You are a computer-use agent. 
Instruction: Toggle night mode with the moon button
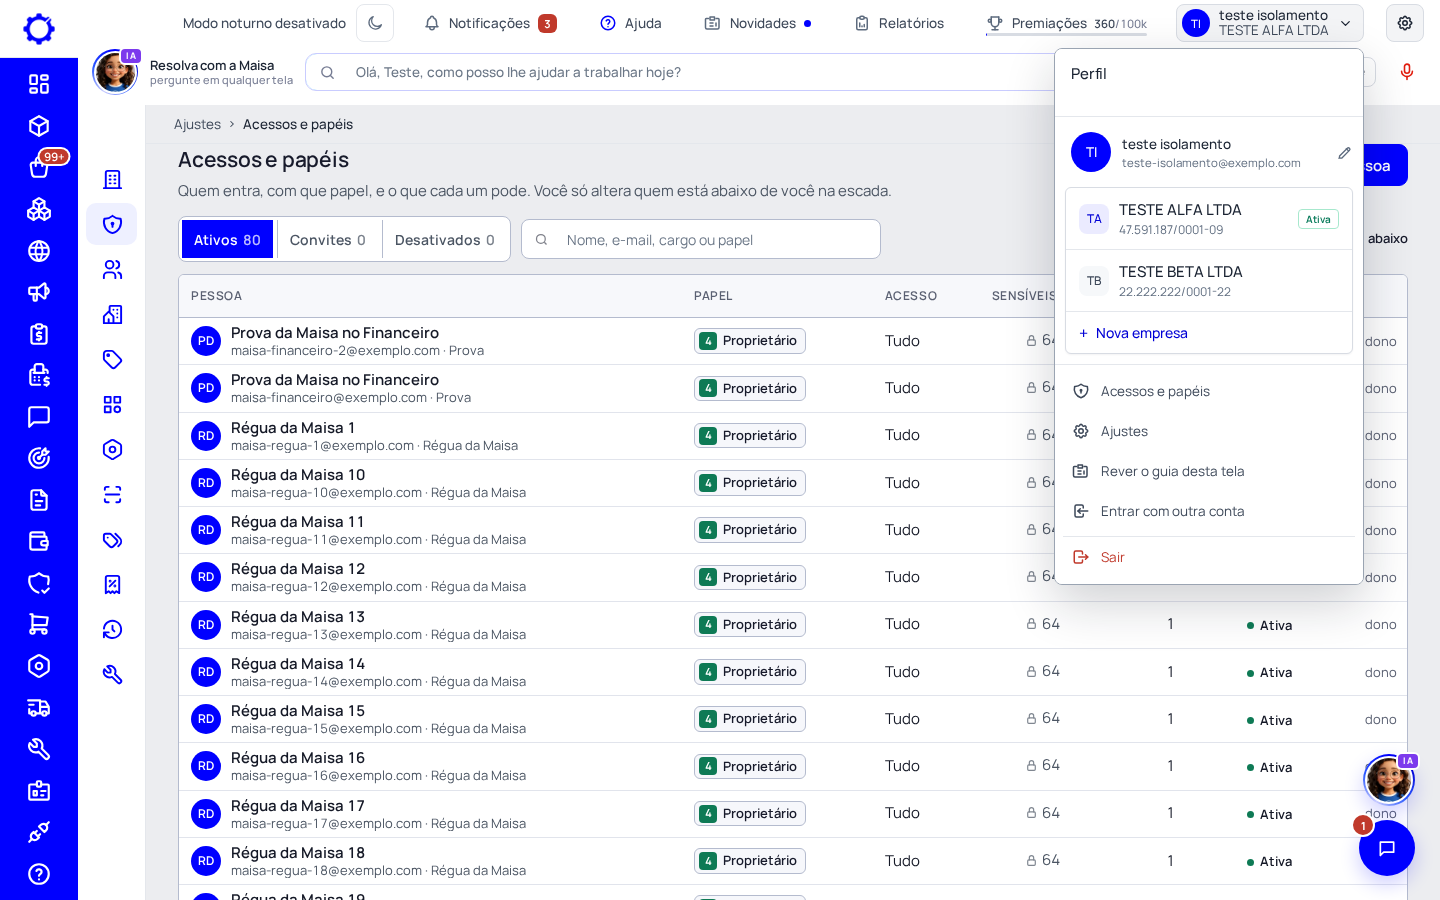coord(375,23)
